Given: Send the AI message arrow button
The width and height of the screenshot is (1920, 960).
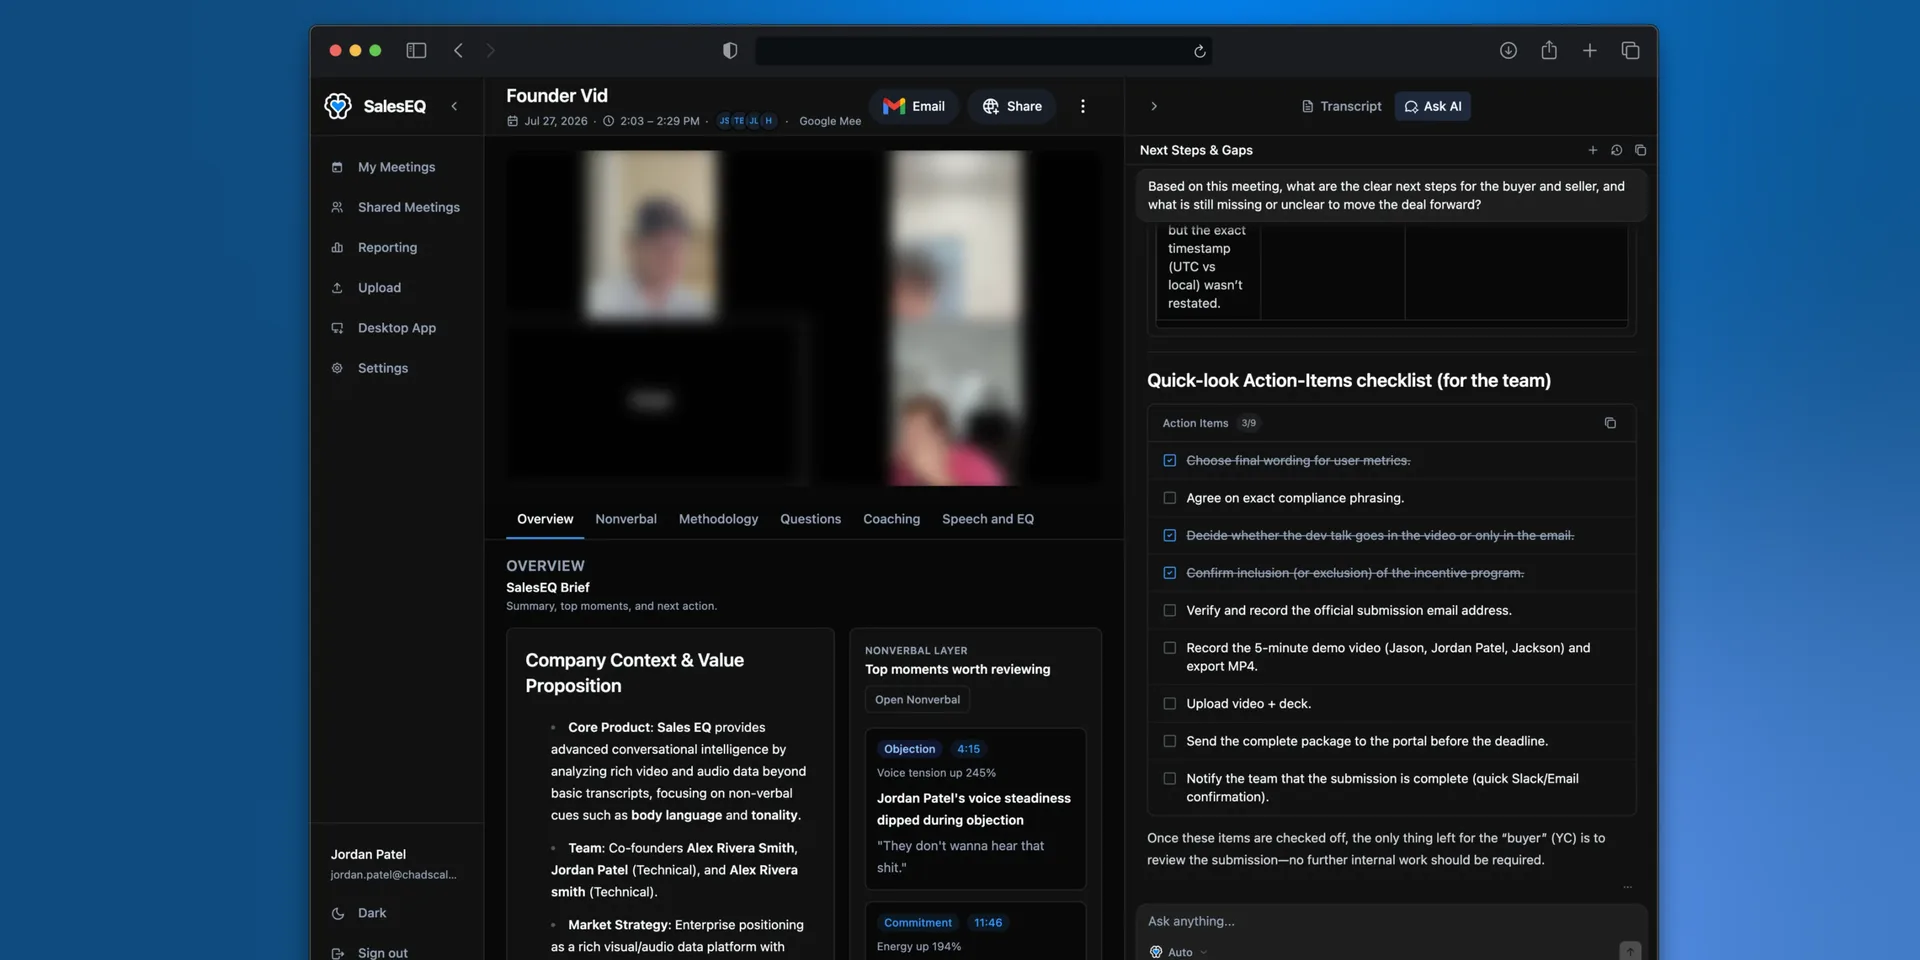Looking at the screenshot, I should pyautogui.click(x=1629, y=950).
